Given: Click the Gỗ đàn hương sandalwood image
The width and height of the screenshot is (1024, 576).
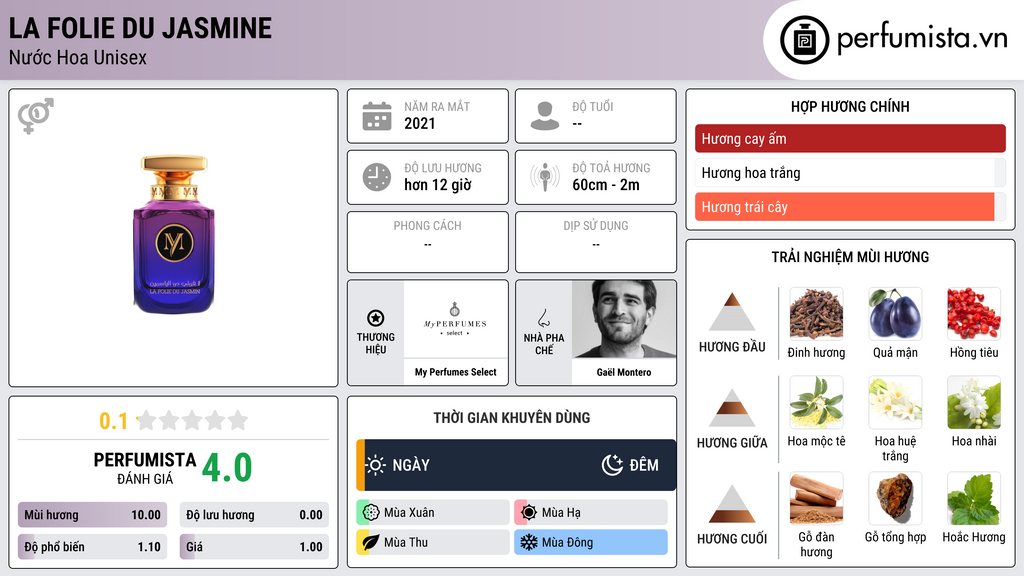Looking at the screenshot, I should point(816,498).
